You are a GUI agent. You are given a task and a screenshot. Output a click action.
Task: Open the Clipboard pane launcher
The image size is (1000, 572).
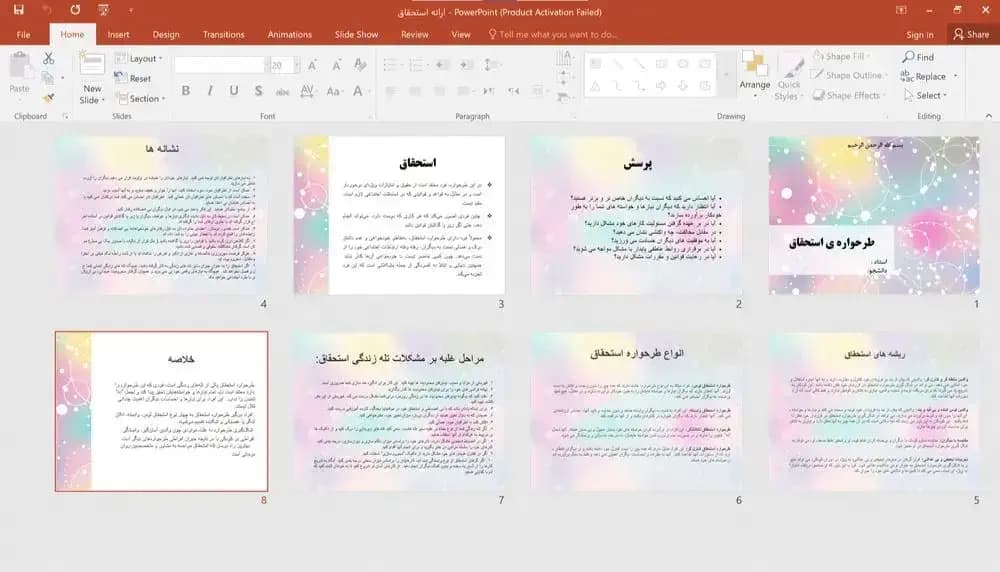click(65, 116)
